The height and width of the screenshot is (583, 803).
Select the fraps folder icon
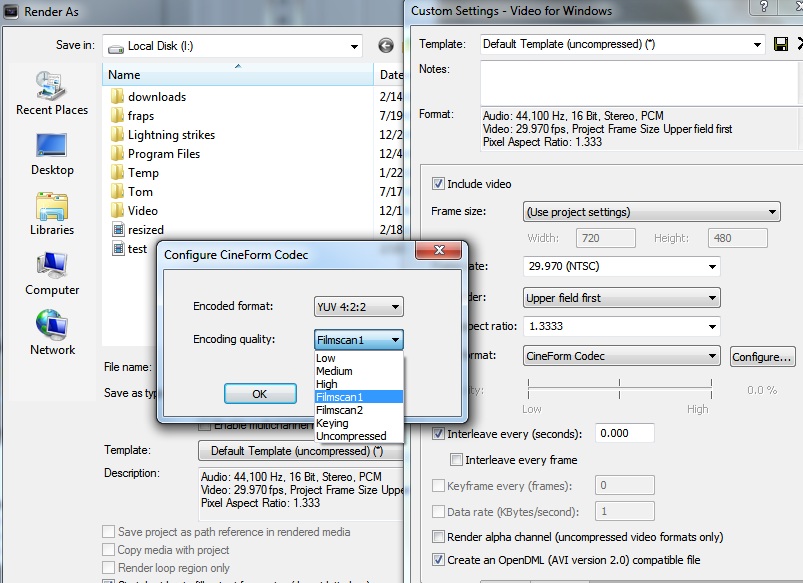tap(118, 115)
